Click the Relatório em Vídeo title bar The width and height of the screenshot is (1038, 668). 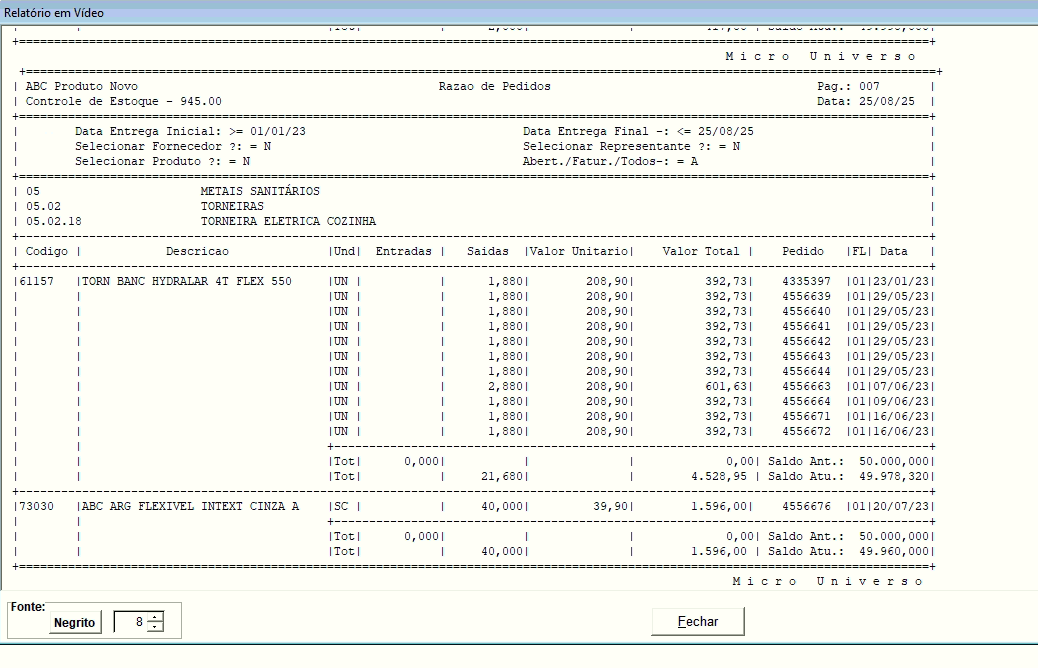(519, 13)
